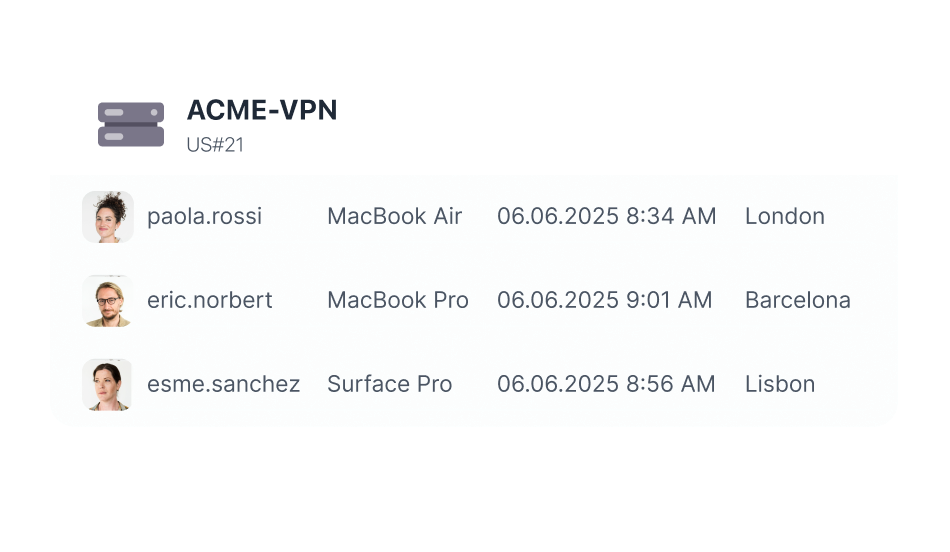This screenshot has height=552, width=950.
Task: Open the paola.rossi username
Action: coord(204,217)
